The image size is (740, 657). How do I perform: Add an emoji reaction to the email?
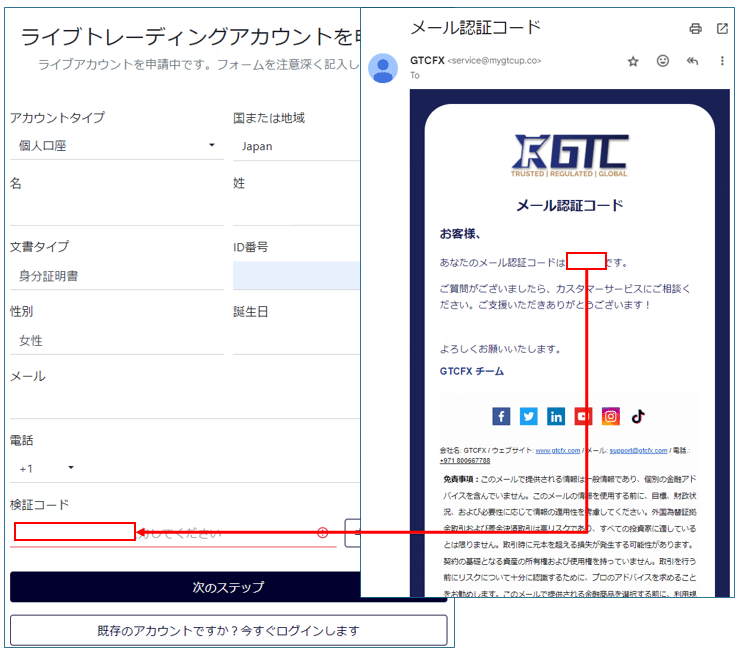point(663,61)
